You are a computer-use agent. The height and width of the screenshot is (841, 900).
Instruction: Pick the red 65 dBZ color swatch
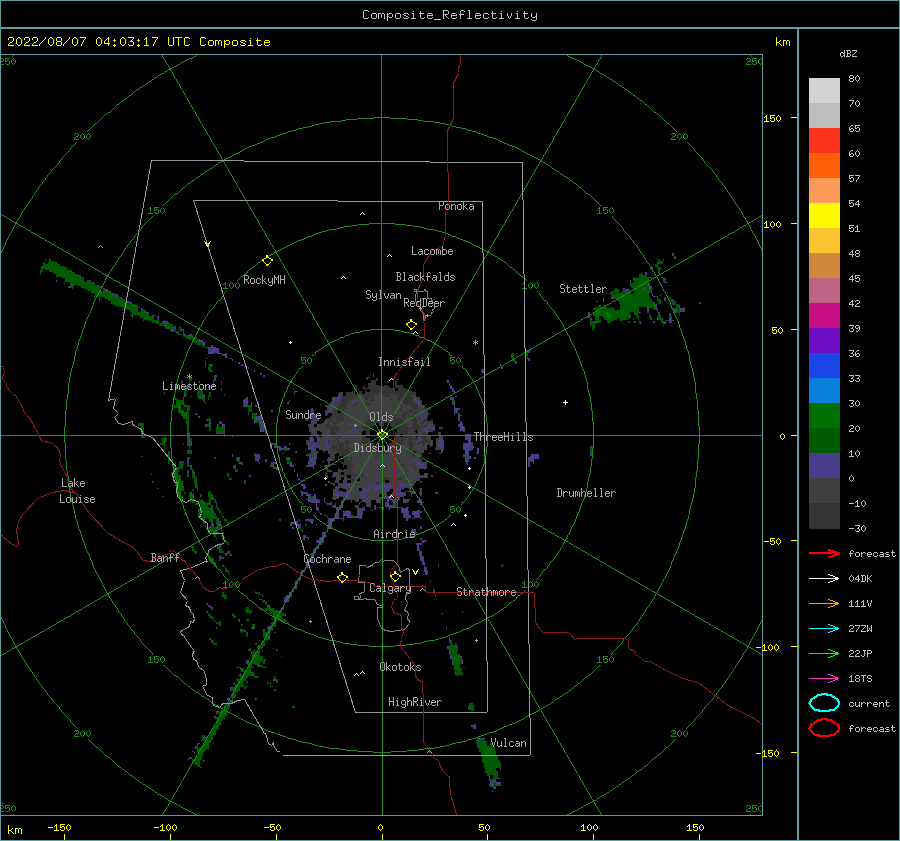tap(824, 140)
